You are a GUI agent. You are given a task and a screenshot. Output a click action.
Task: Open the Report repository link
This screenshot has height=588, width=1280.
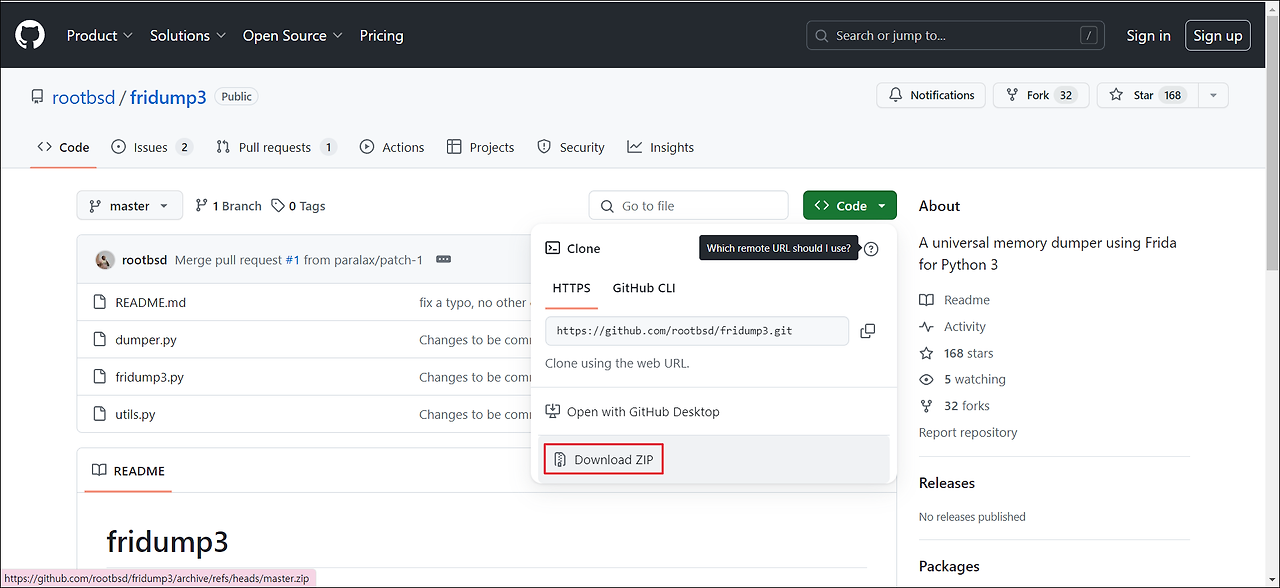click(x=968, y=433)
